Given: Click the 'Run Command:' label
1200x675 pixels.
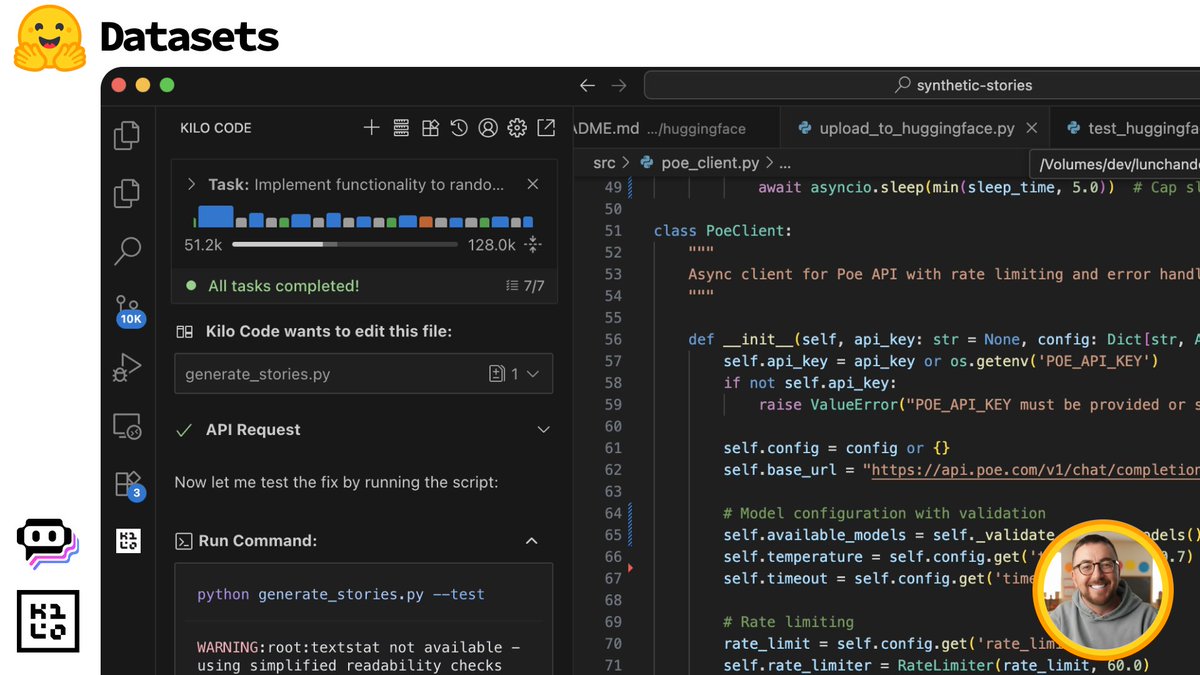Looking at the screenshot, I should [258, 541].
